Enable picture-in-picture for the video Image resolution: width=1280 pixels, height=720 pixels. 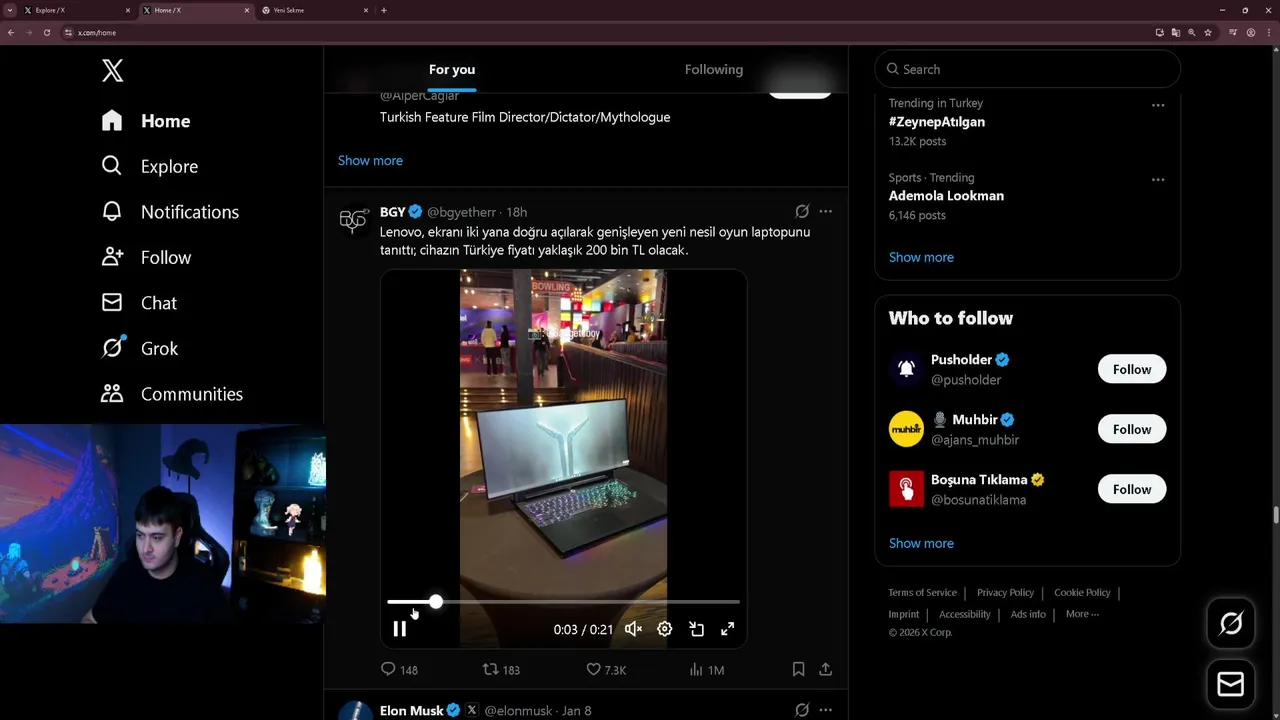697,629
